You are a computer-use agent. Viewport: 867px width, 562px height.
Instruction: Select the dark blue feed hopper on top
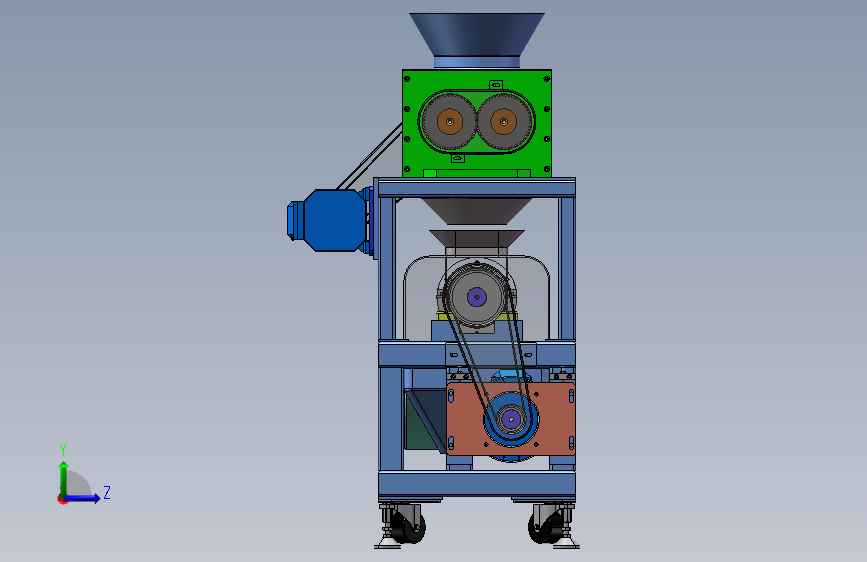click(x=477, y=34)
